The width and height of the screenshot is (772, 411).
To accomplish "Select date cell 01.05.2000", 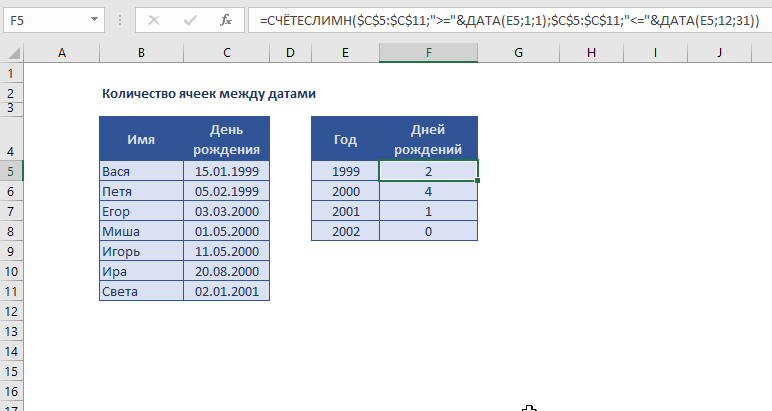I will pos(226,231).
